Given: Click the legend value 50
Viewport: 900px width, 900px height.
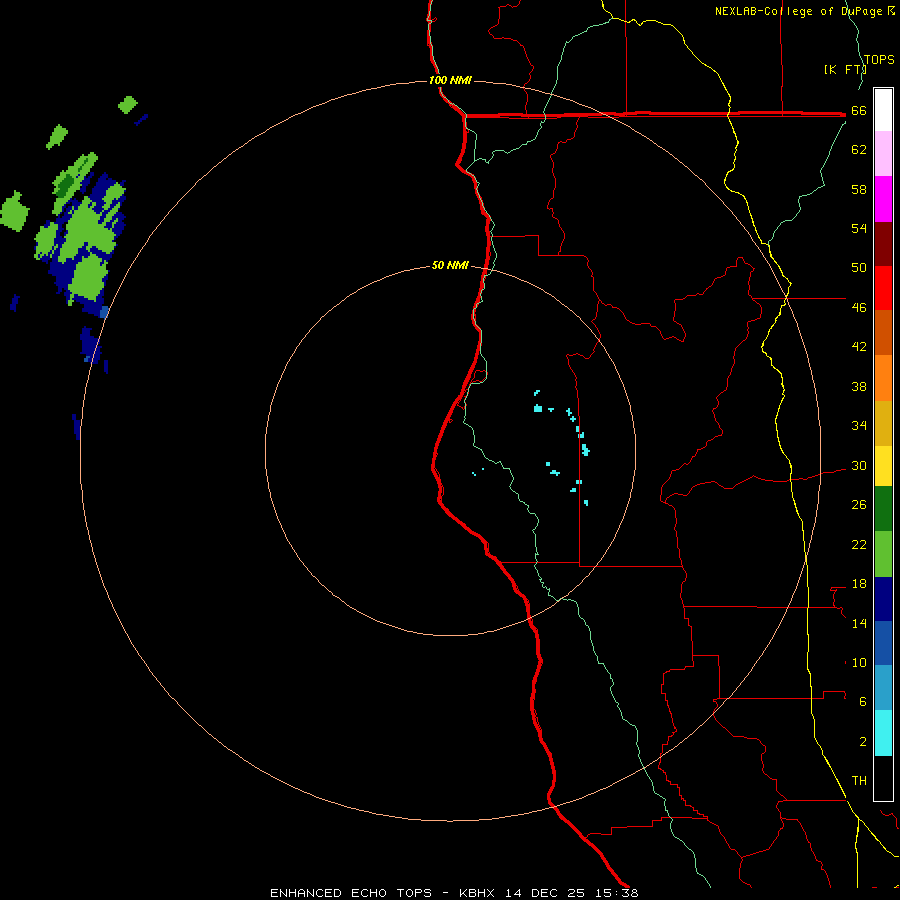Looking at the screenshot, I should coord(859,267).
